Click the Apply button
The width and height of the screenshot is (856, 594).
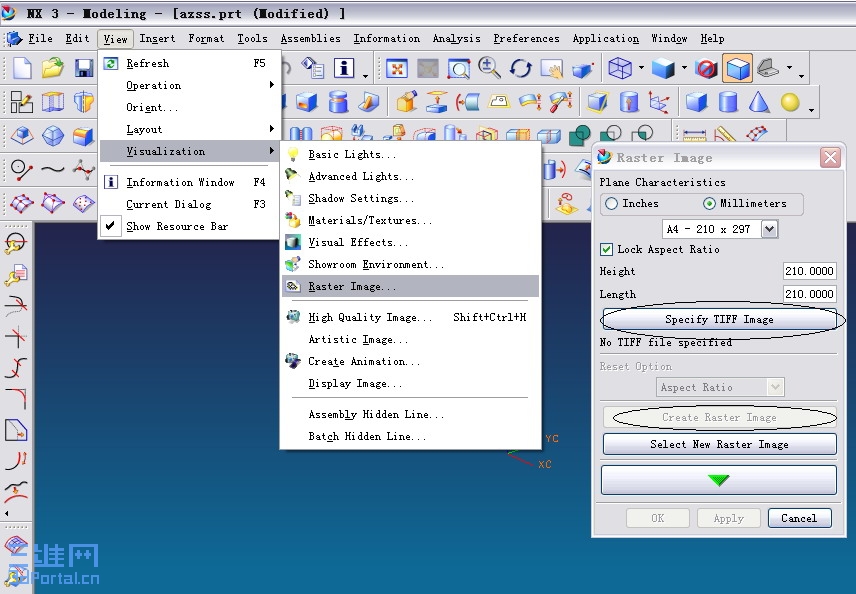729,518
